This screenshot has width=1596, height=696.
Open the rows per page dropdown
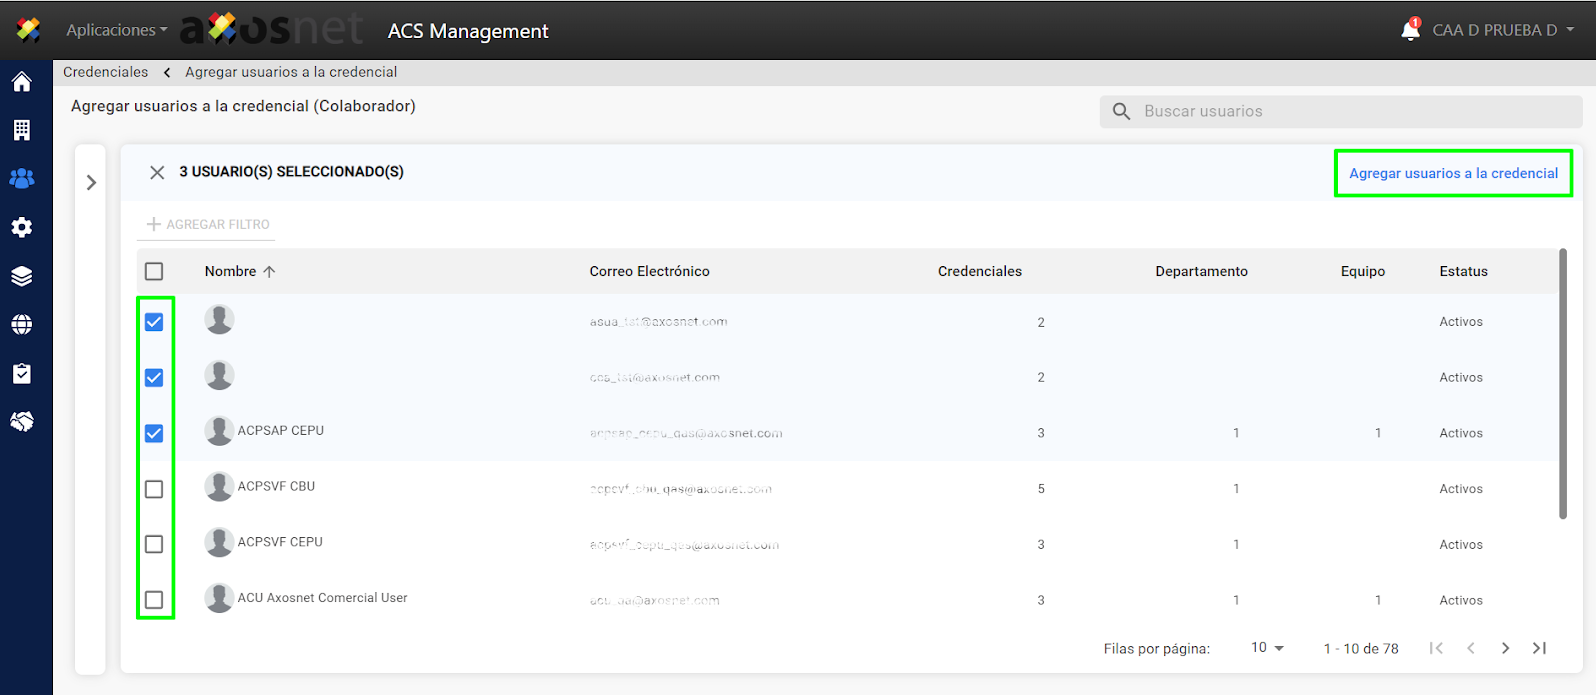click(1267, 648)
